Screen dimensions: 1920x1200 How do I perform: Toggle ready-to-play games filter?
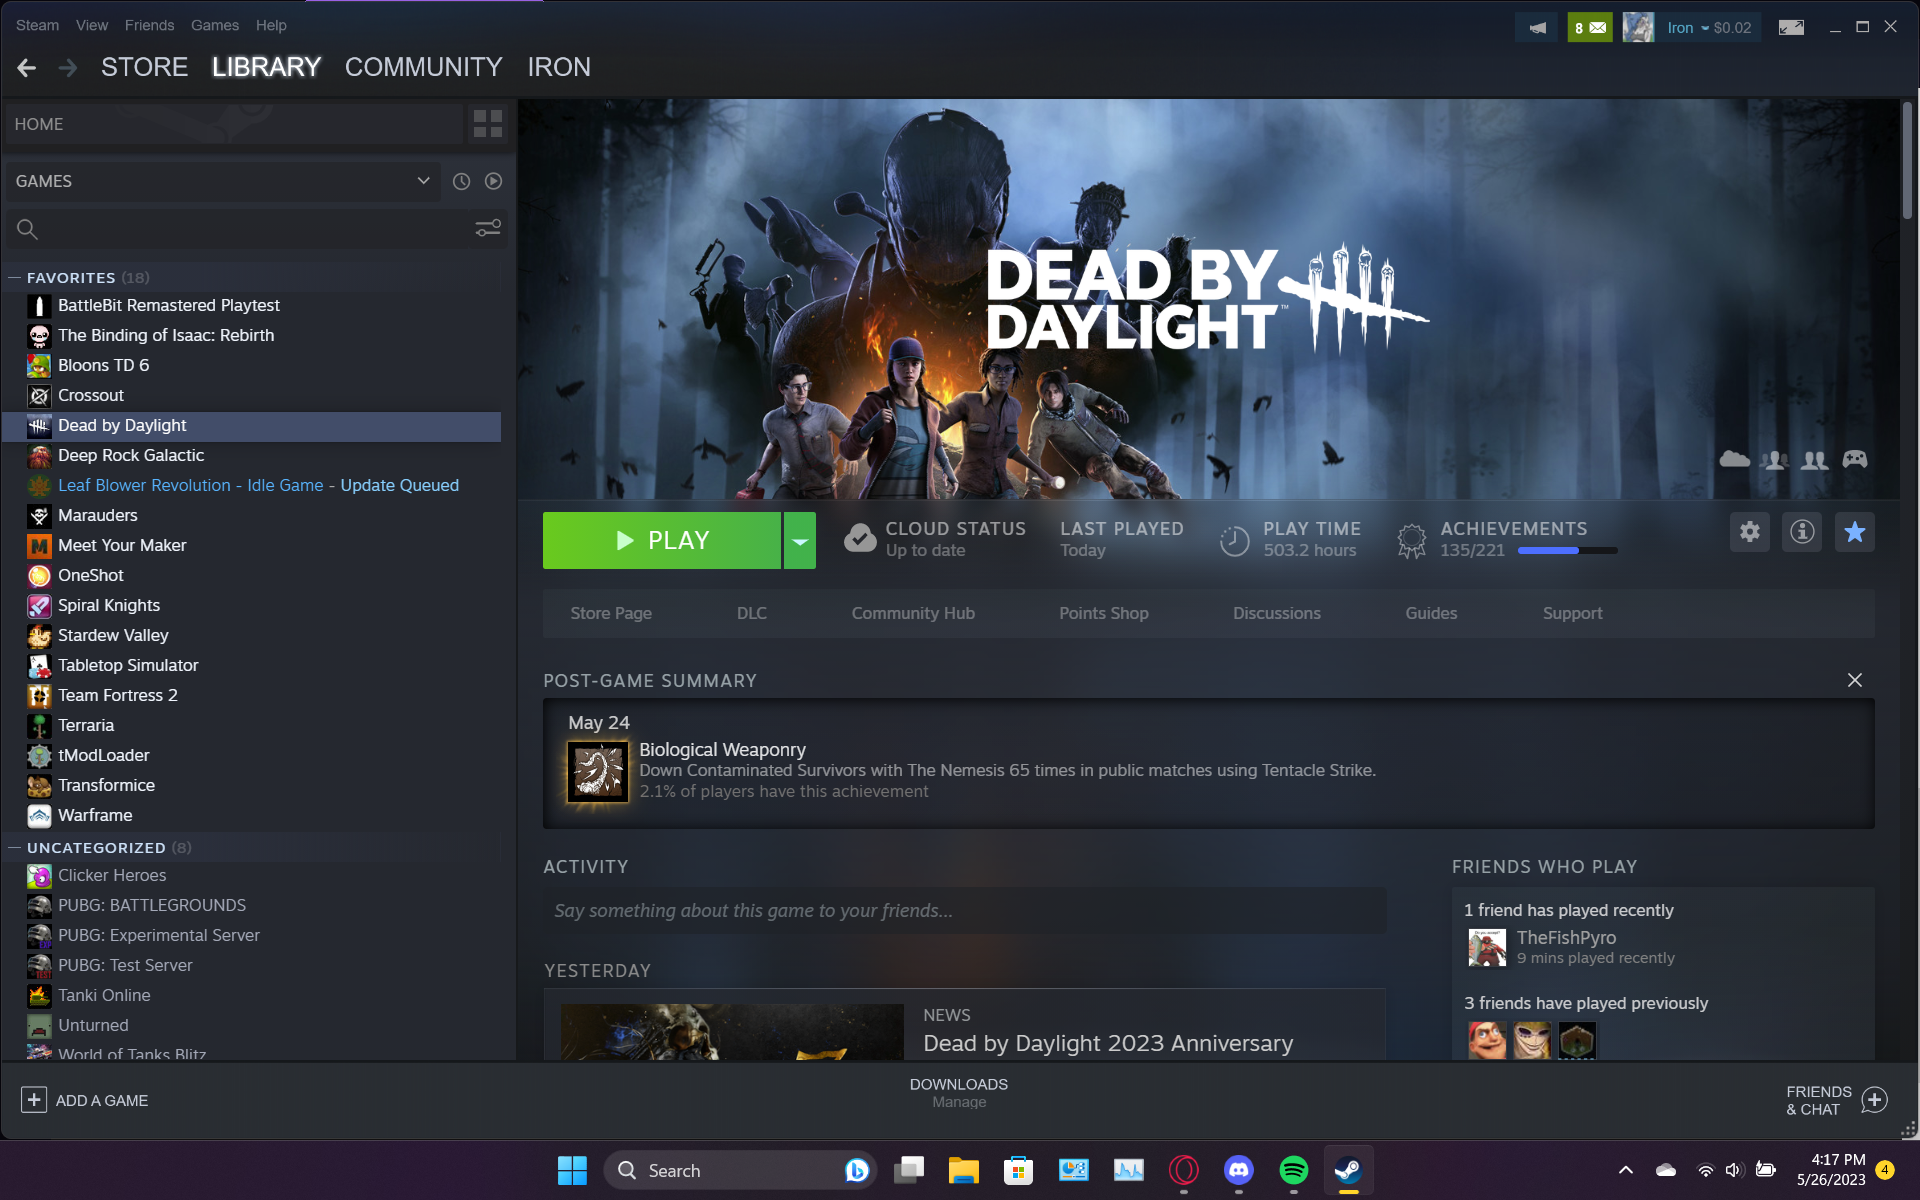coord(493,181)
